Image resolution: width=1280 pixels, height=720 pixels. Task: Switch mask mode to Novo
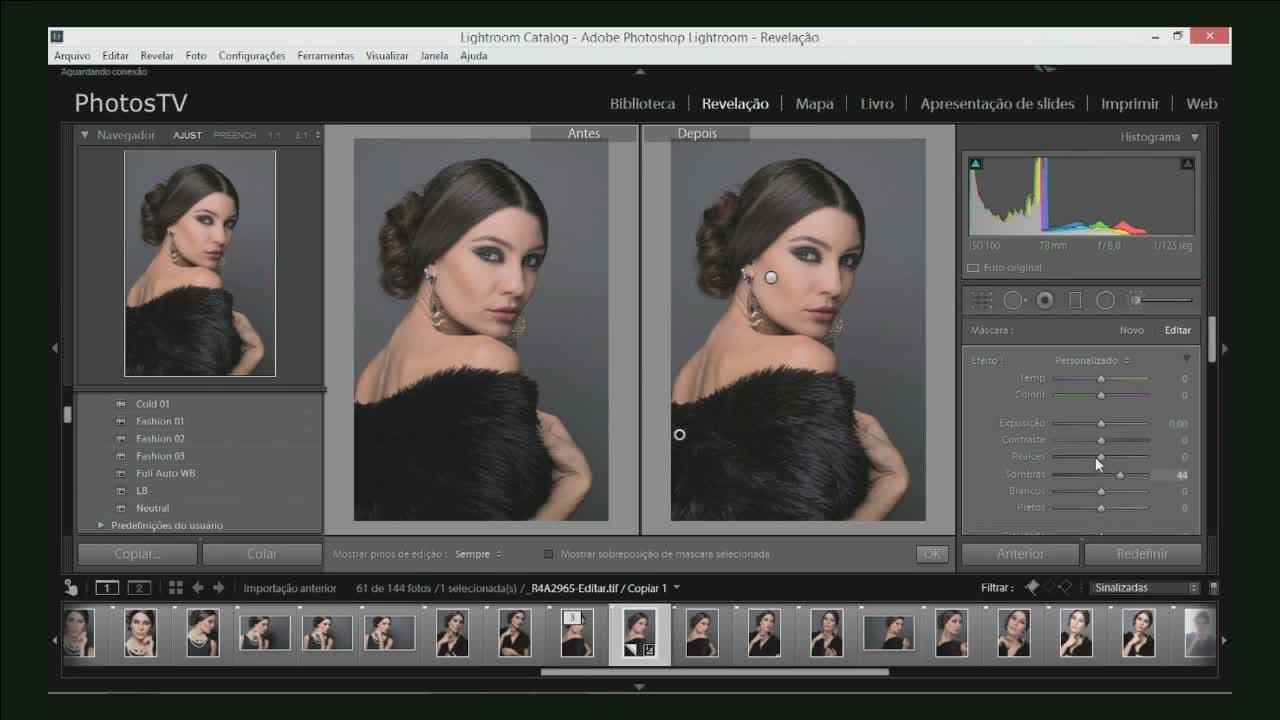pos(1131,330)
